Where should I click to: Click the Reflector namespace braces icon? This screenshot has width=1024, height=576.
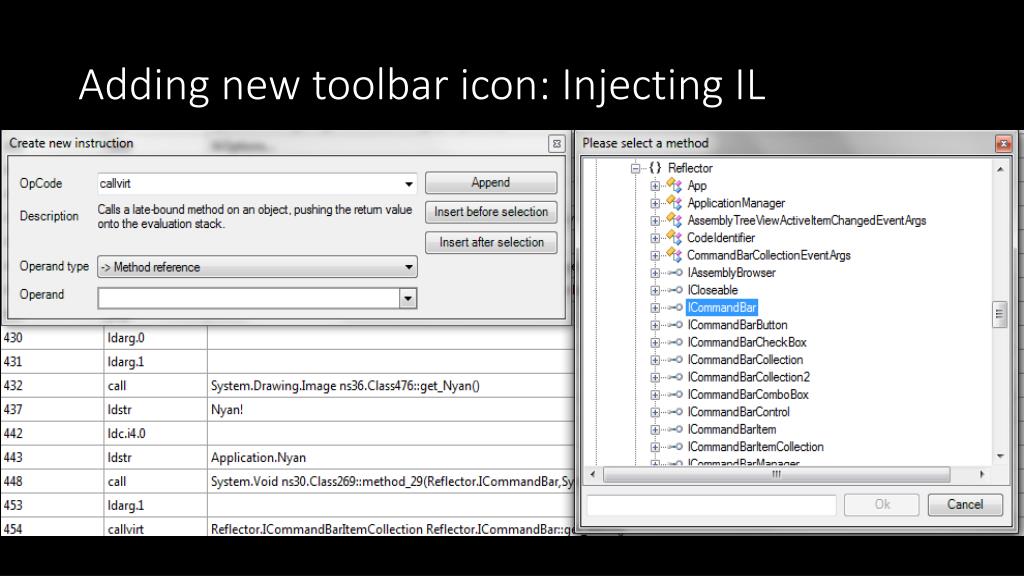coord(655,168)
